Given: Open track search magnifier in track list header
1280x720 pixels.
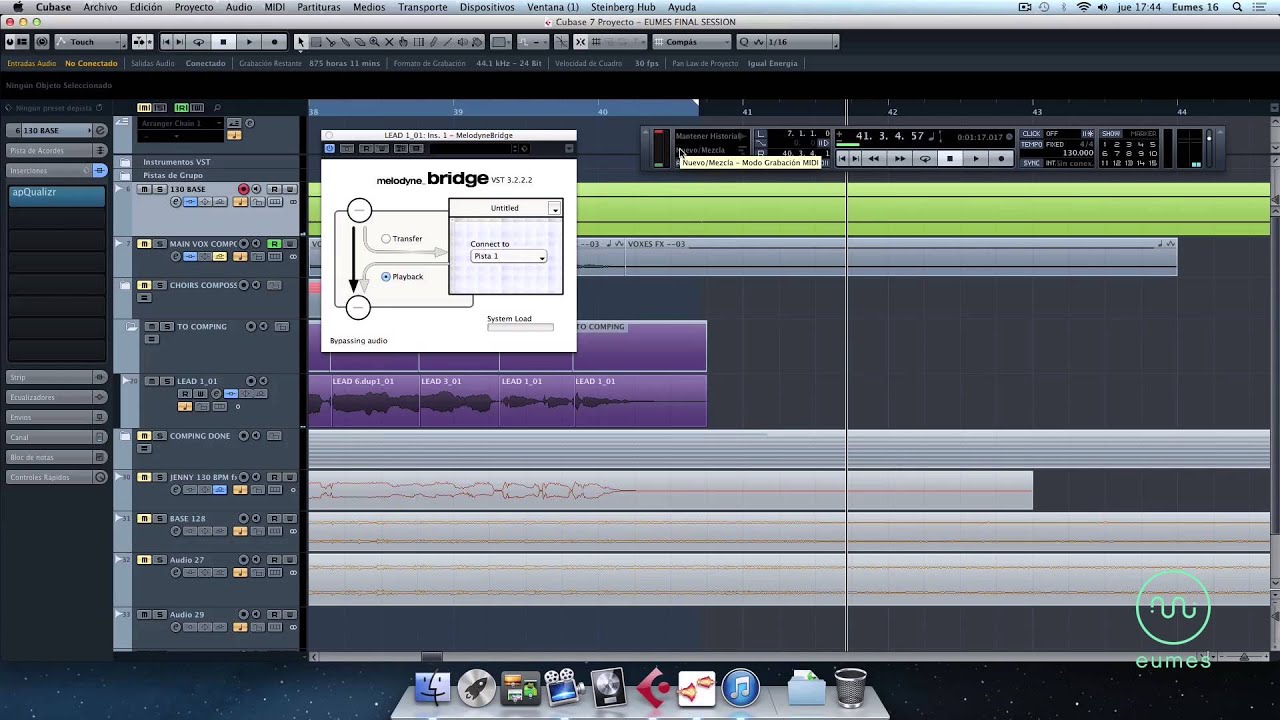Looking at the screenshot, I should coord(217,108).
